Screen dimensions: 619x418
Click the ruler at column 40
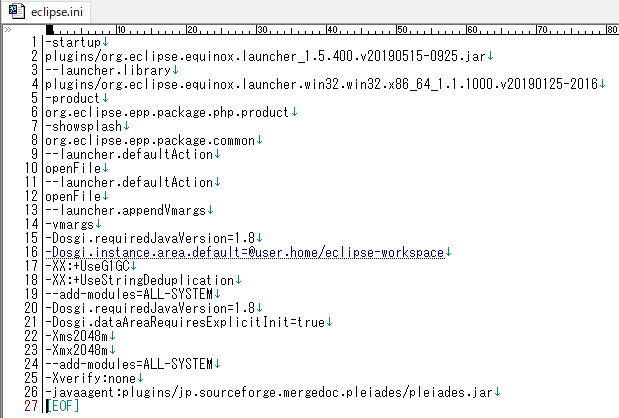(332, 30)
